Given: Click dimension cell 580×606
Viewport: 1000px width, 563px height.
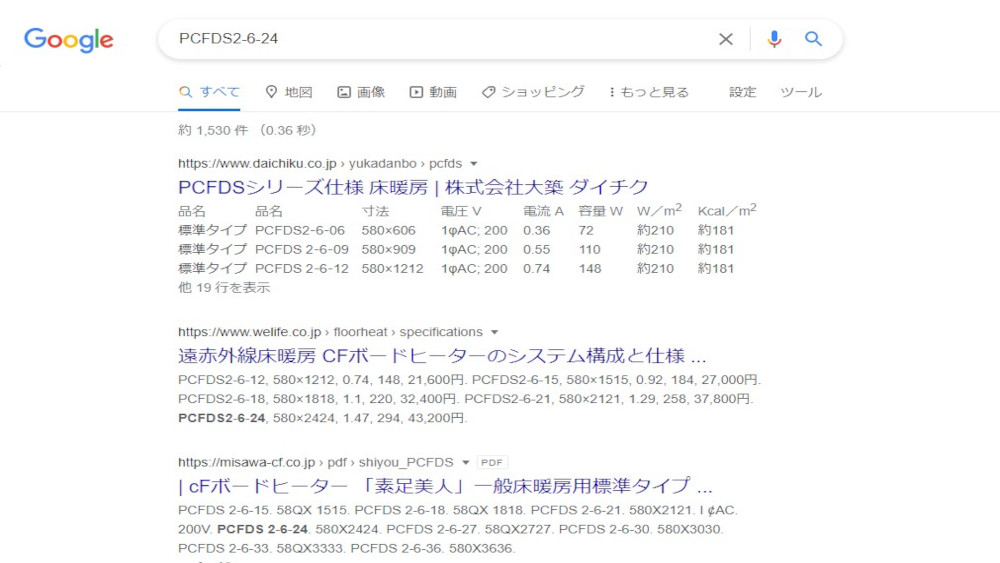Looking at the screenshot, I should click(388, 230).
